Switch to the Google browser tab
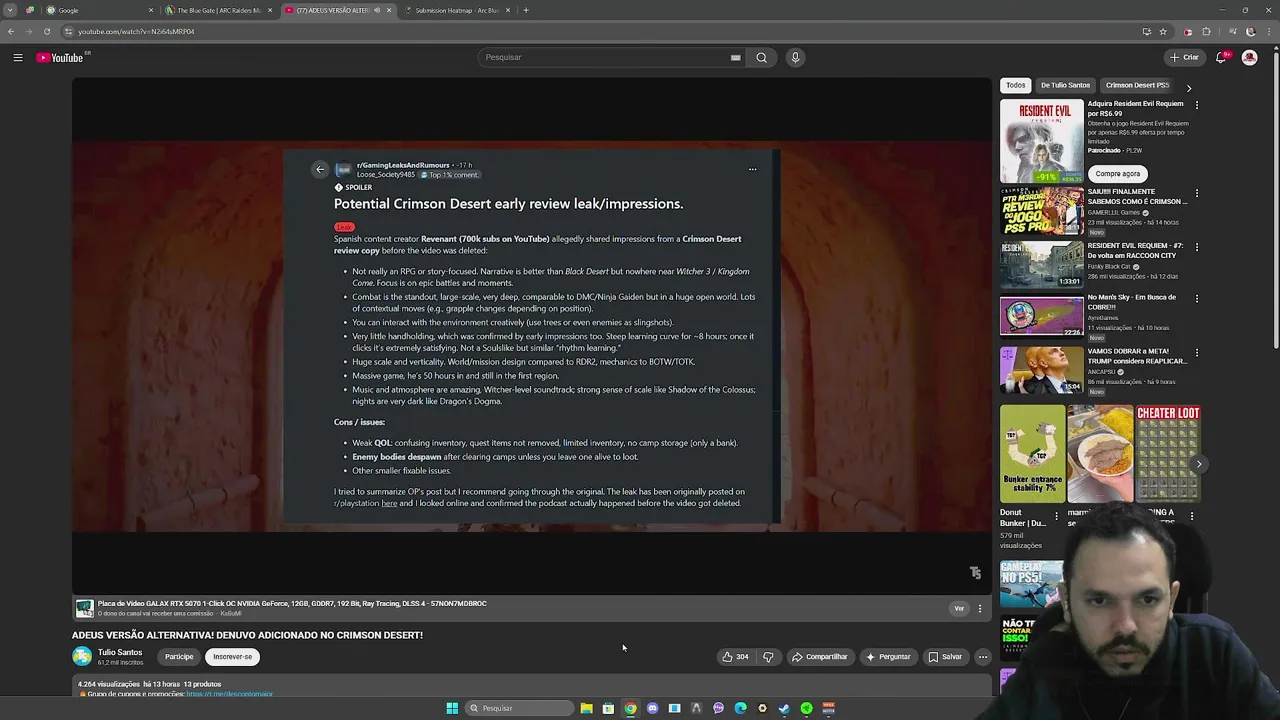This screenshot has width=1280, height=720. coord(100,10)
